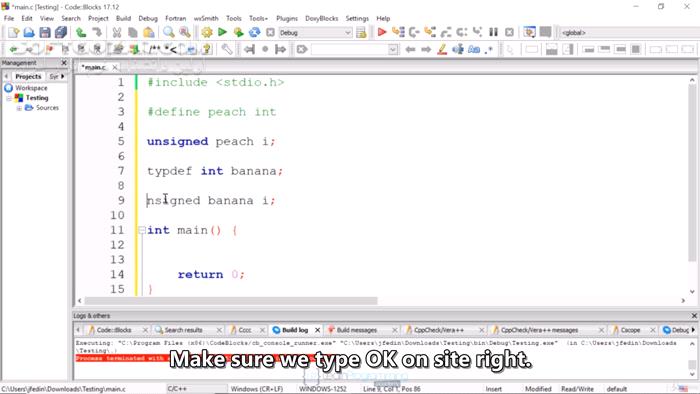The width and height of the screenshot is (700, 394).
Task: Open the Plugins menu
Action: click(x=287, y=18)
